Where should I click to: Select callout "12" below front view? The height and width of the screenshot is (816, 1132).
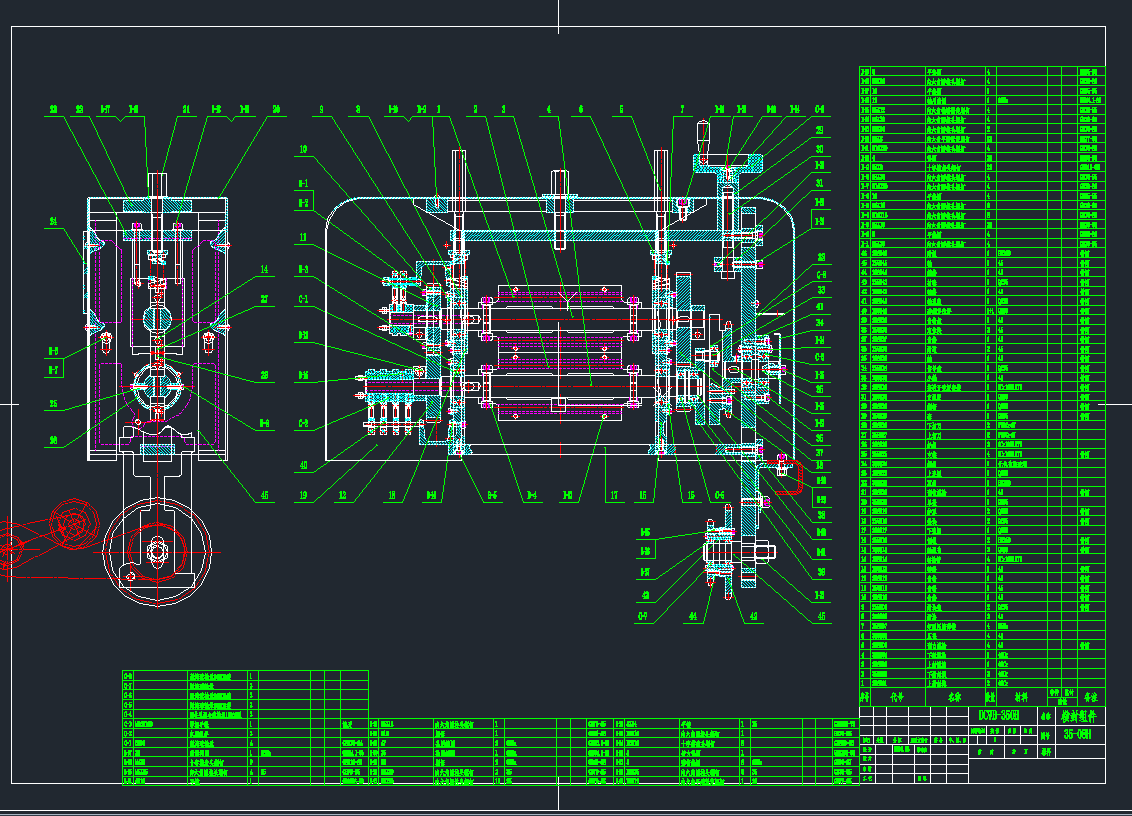coord(342,495)
